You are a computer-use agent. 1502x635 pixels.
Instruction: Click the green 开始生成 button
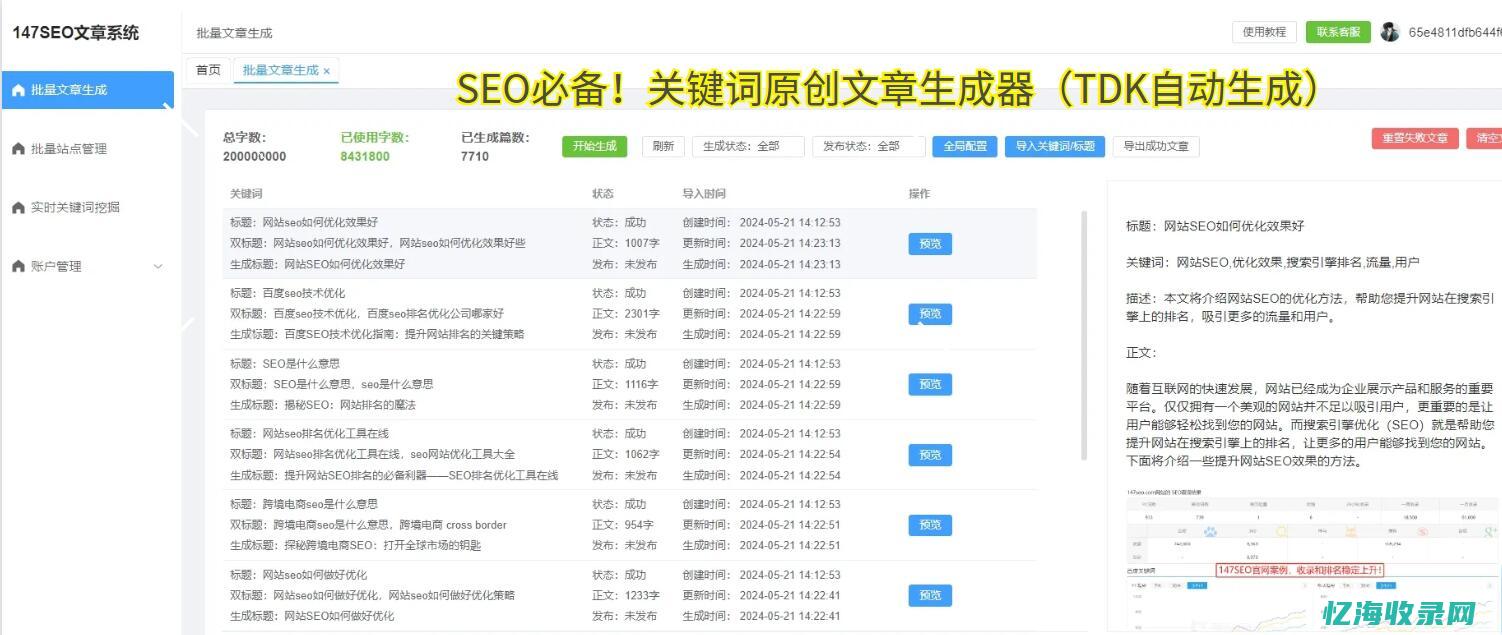click(x=594, y=146)
